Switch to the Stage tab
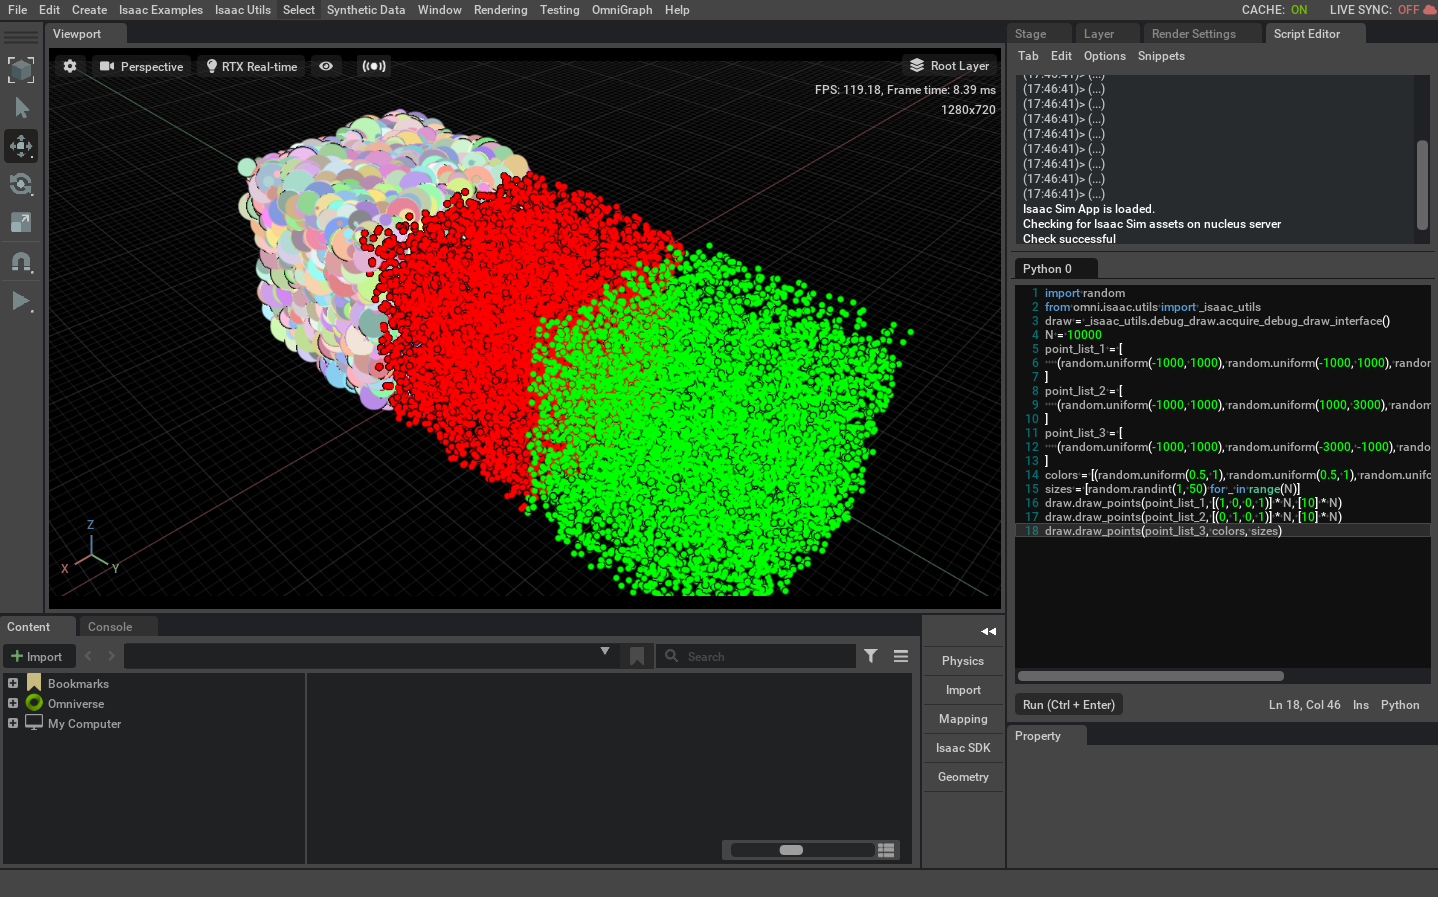The image size is (1438, 897). 1031,34
